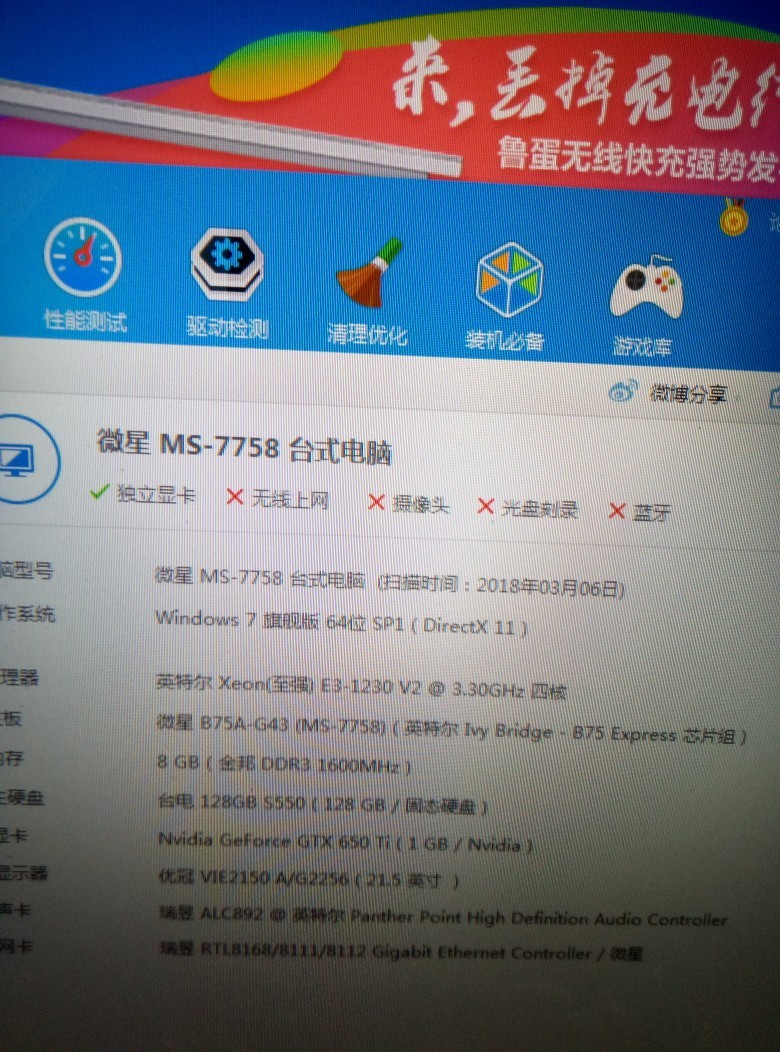Image resolution: width=780 pixels, height=1052 pixels.
Task: Click the 无线上网 feature label
Action: pos(290,500)
